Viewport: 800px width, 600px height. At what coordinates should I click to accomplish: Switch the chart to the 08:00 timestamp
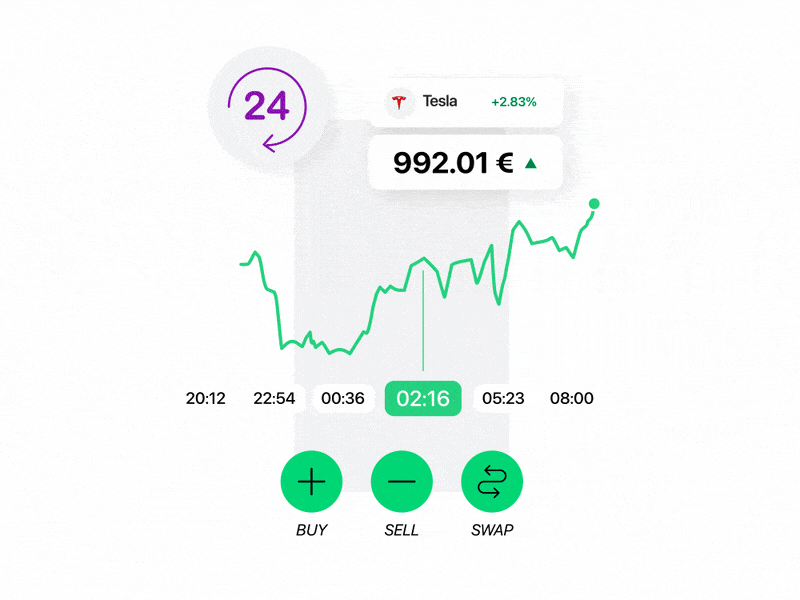click(x=571, y=398)
